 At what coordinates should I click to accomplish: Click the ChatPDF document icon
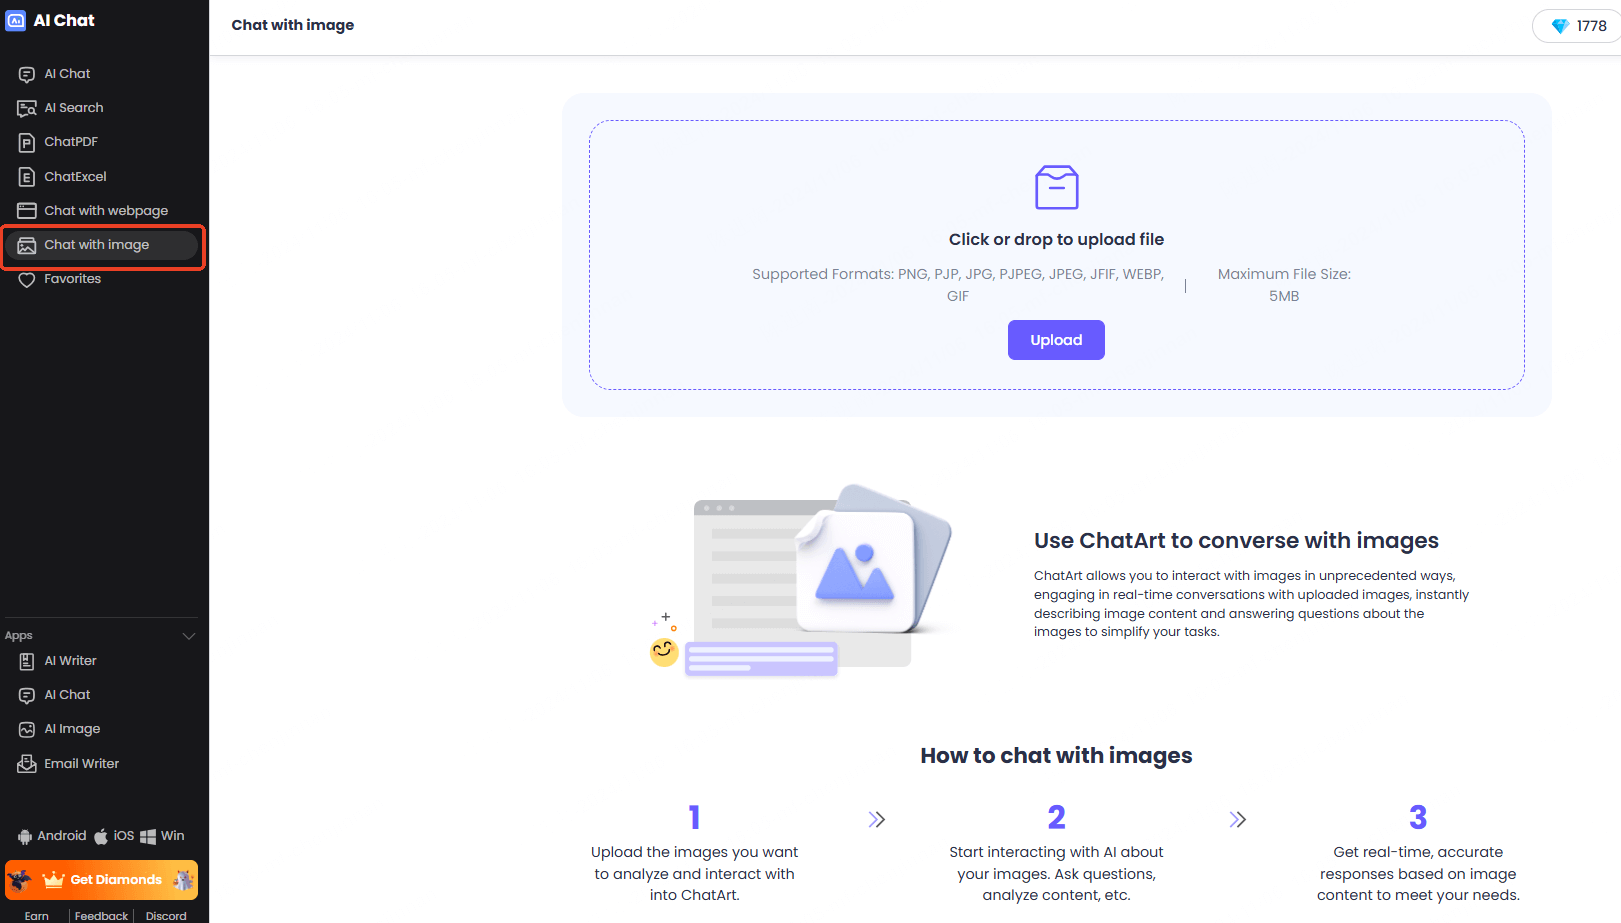tap(27, 142)
